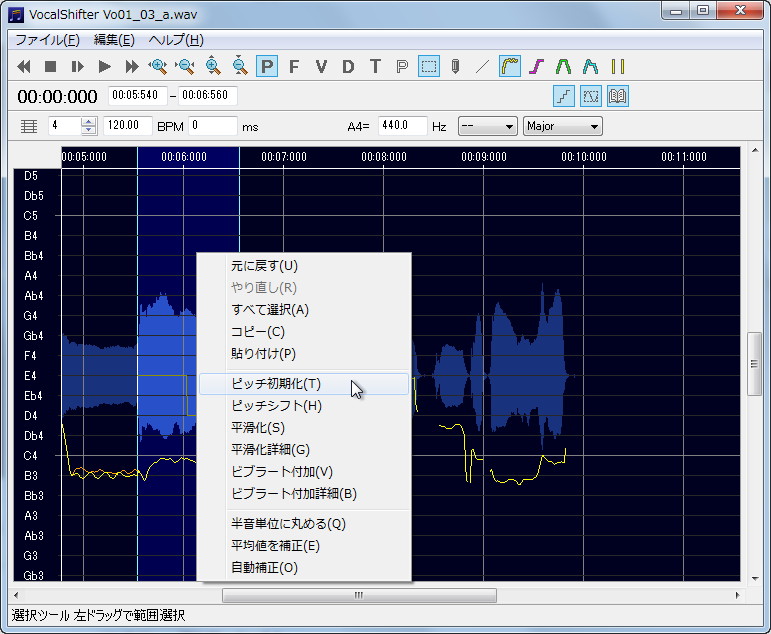
Task: Select 半音単位に丸める(Q) in context menu
Action: 304,524
